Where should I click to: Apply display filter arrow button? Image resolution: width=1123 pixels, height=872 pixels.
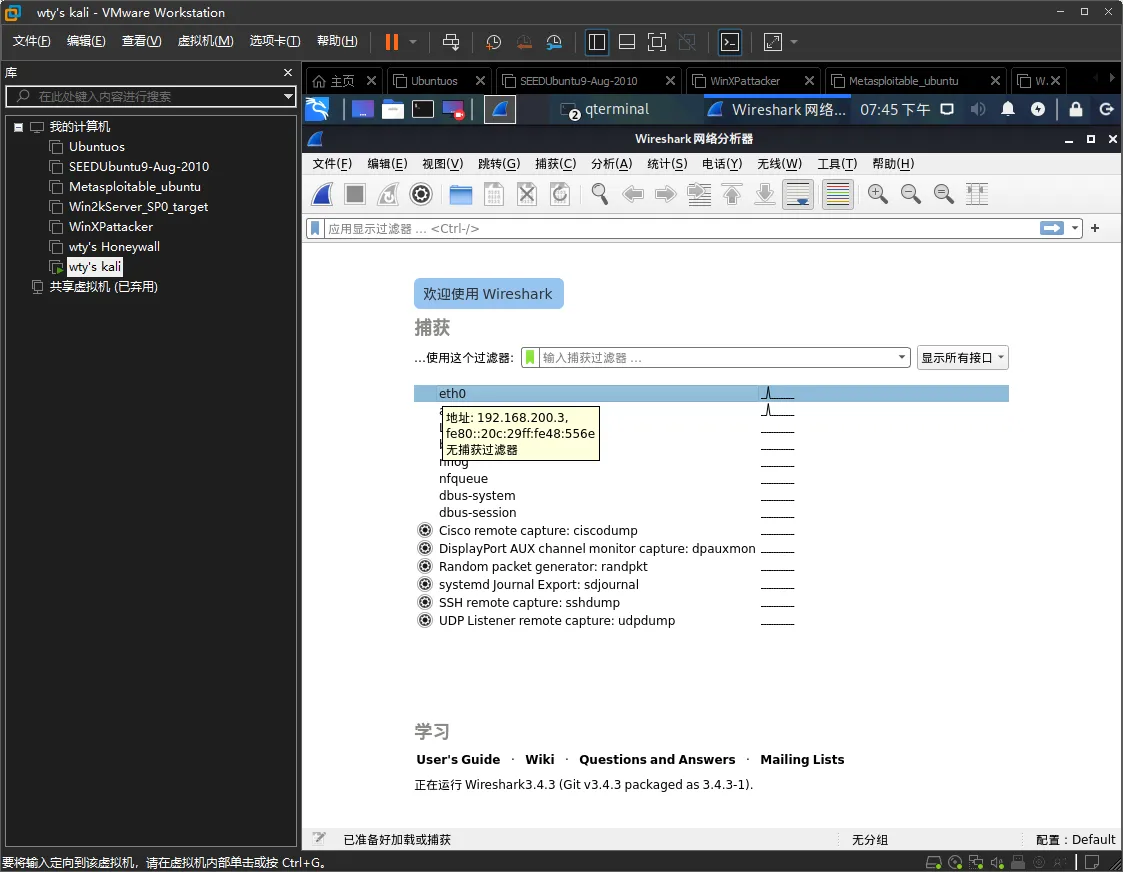pyautogui.click(x=1051, y=228)
